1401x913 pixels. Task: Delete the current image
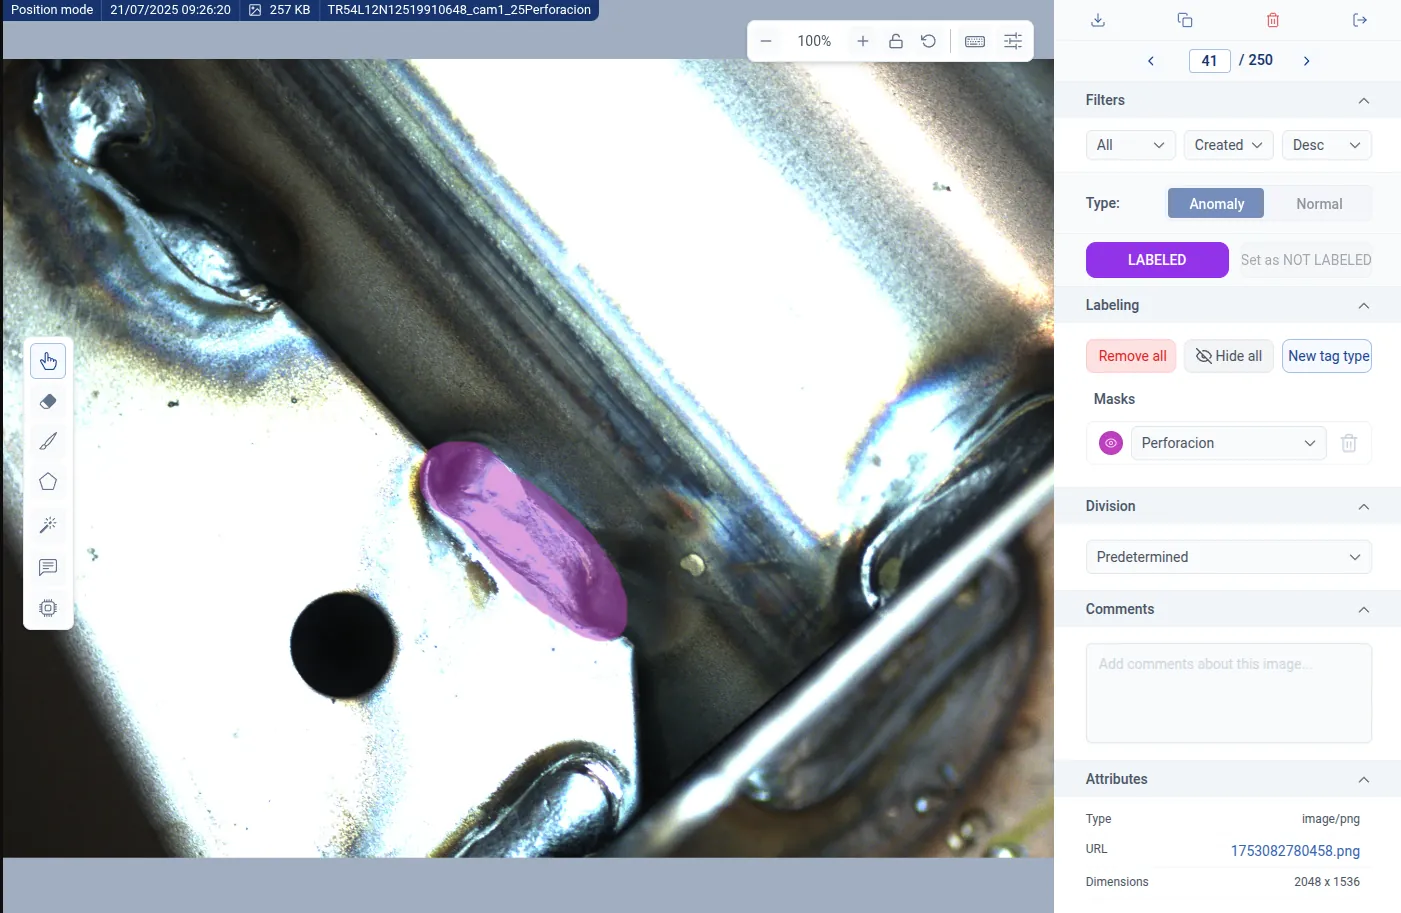point(1272,19)
